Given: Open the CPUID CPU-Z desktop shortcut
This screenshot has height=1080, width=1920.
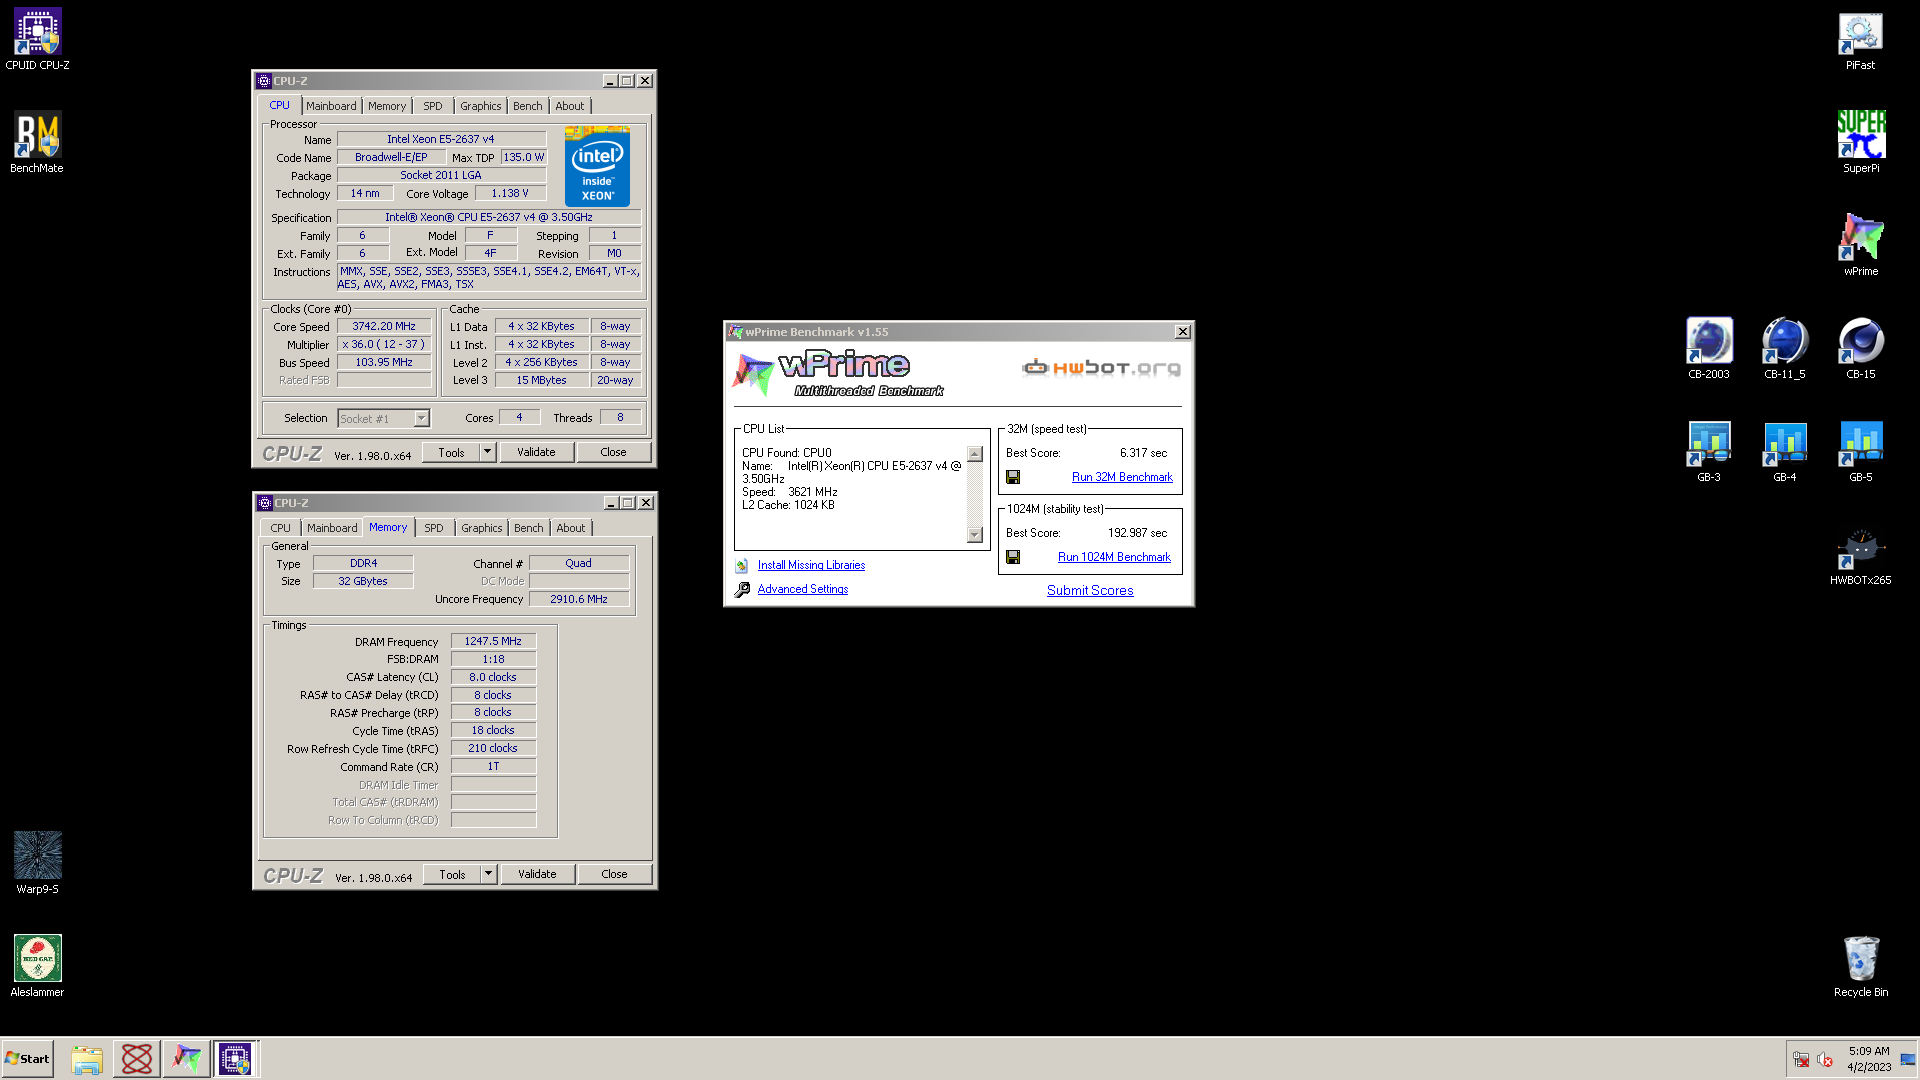Looking at the screenshot, I should pos(37,39).
